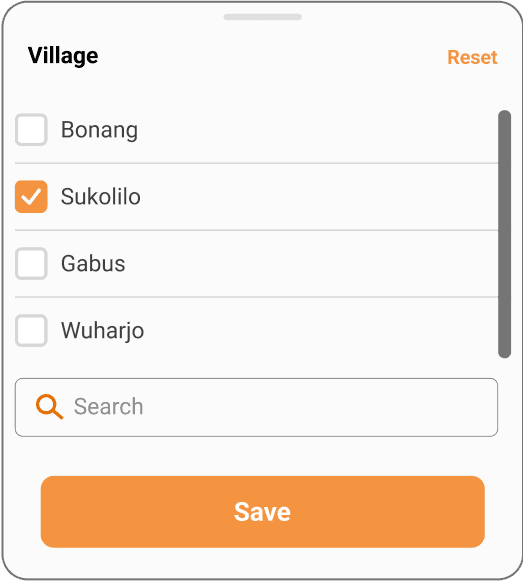Tick the Bonang checkbox

pos(31,130)
